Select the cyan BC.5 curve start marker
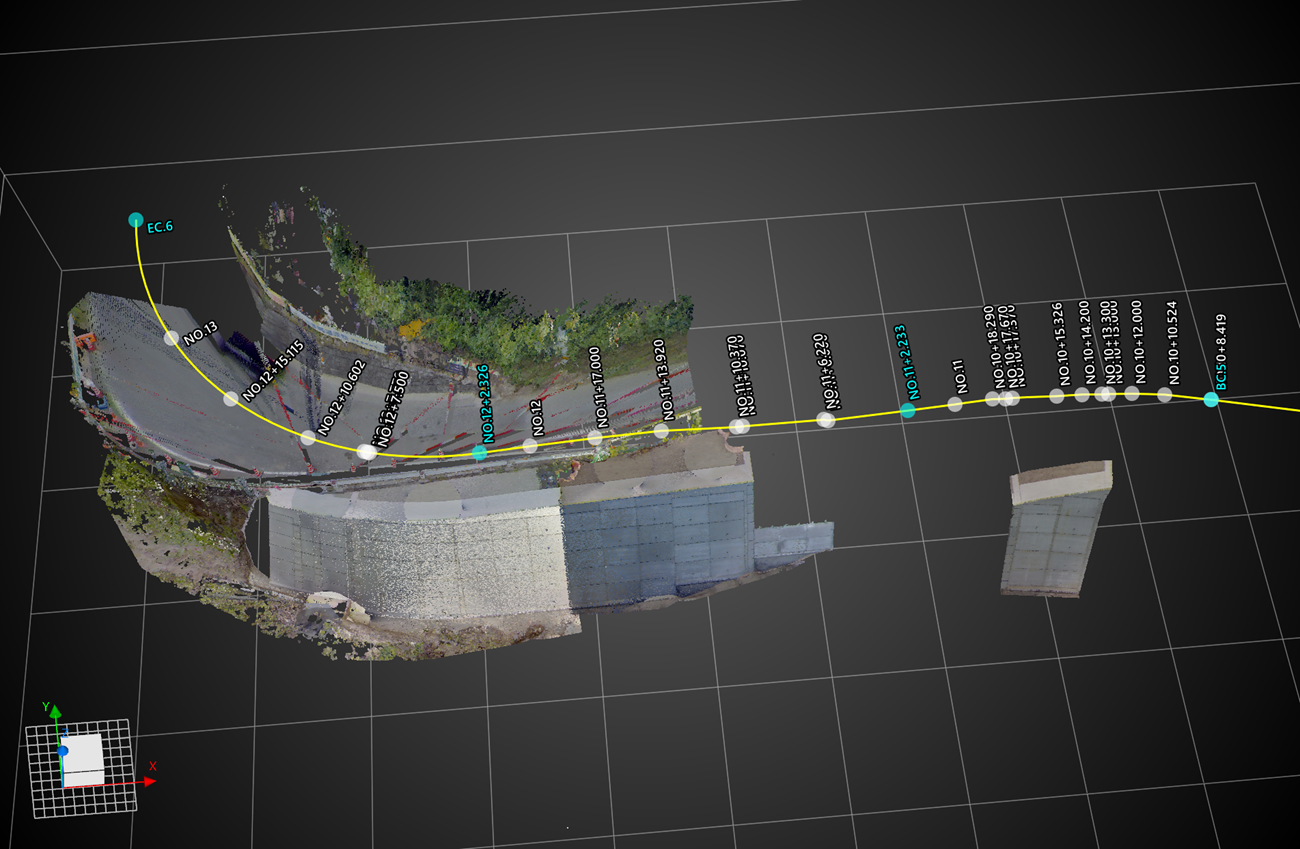1300x849 pixels. (x=1211, y=399)
